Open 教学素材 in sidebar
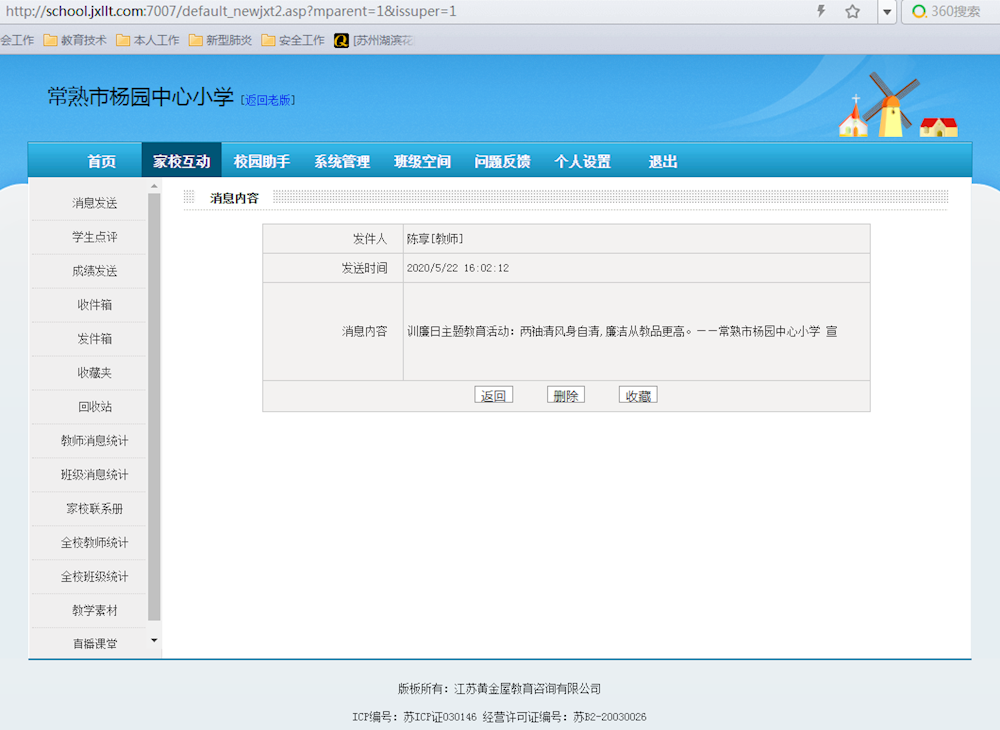The image size is (1000, 730). click(94, 610)
